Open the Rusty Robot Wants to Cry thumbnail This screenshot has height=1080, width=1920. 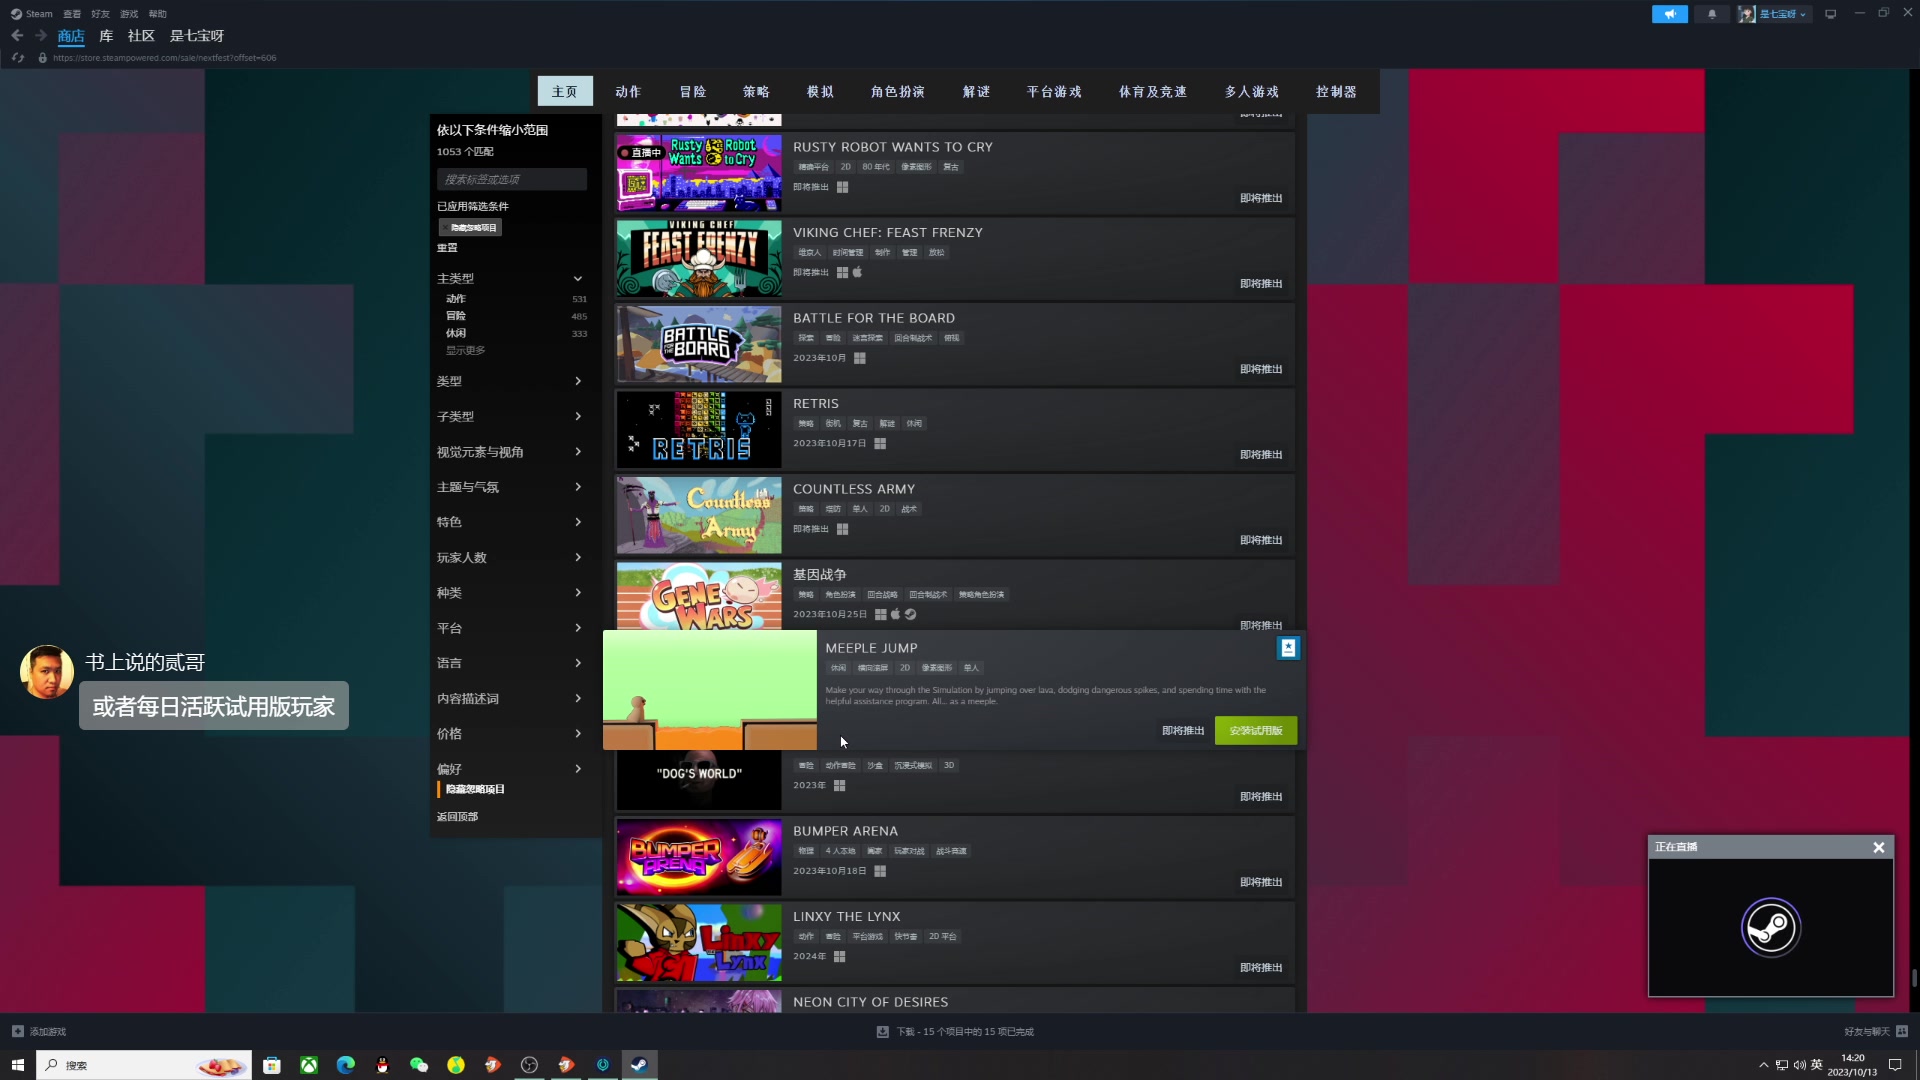pyautogui.click(x=699, y=173)
